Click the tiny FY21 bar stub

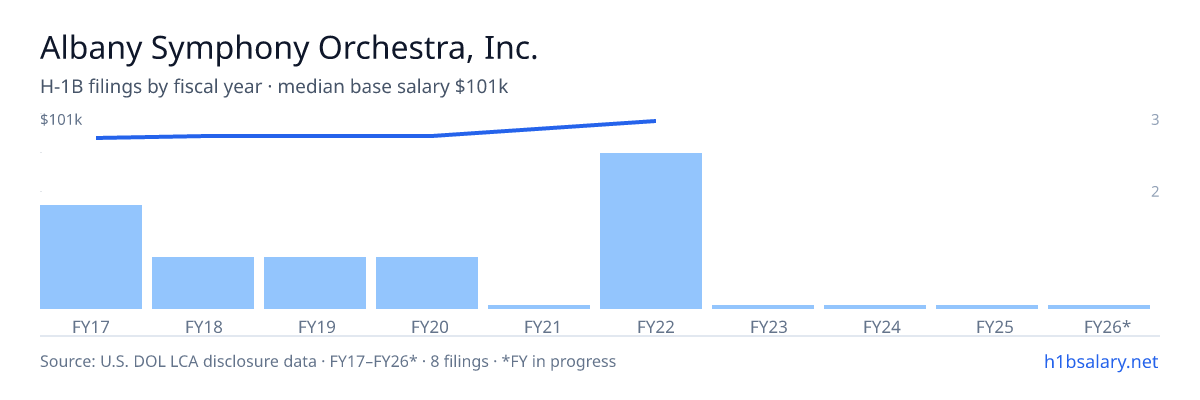pyautogui.click(x=539, y=307)
